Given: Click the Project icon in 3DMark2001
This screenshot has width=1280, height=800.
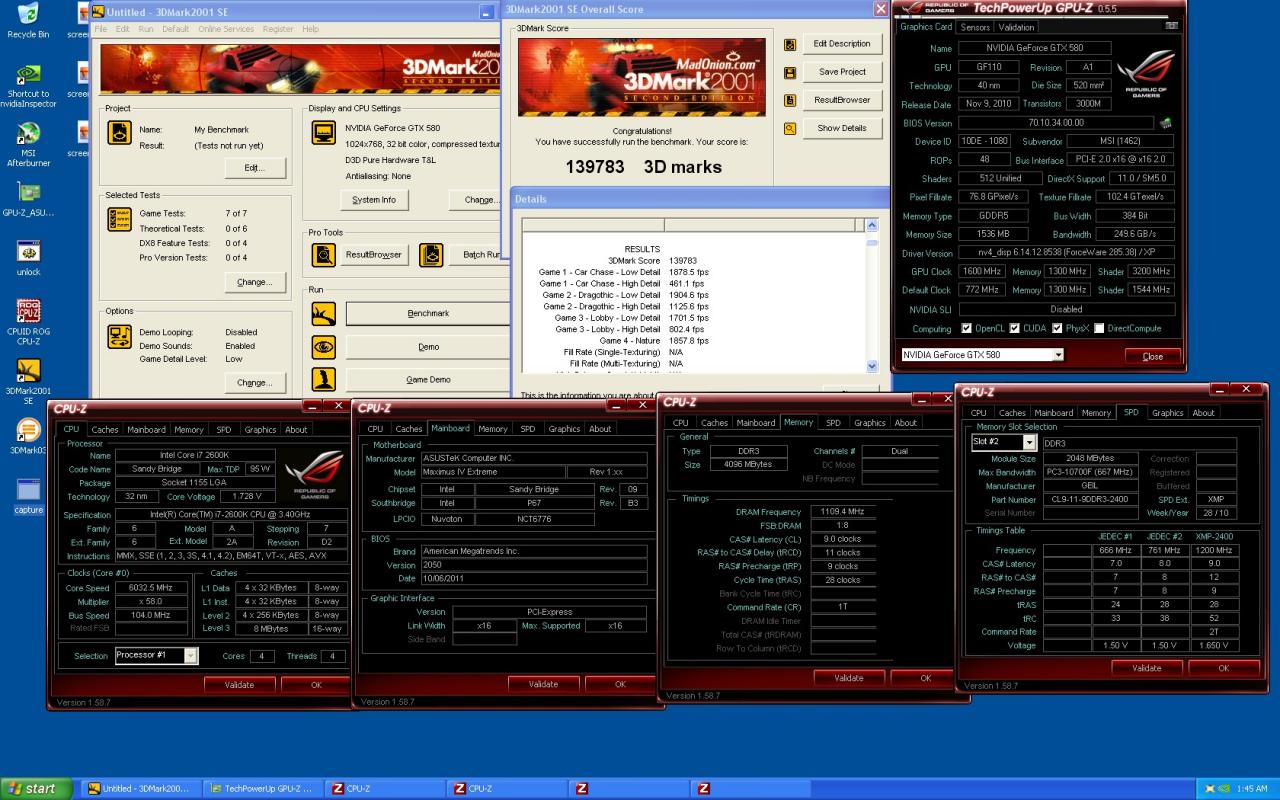Looking at the screenshot, I should 119,133.
